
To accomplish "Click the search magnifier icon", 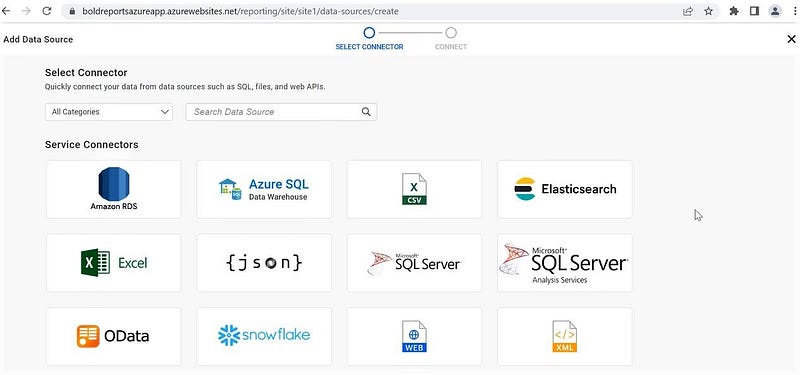I will pos(366,112).
